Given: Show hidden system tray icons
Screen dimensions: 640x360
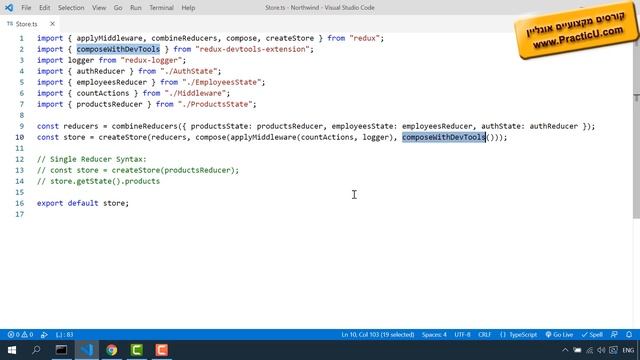Looking at the screenshot, I should [565, 350].
